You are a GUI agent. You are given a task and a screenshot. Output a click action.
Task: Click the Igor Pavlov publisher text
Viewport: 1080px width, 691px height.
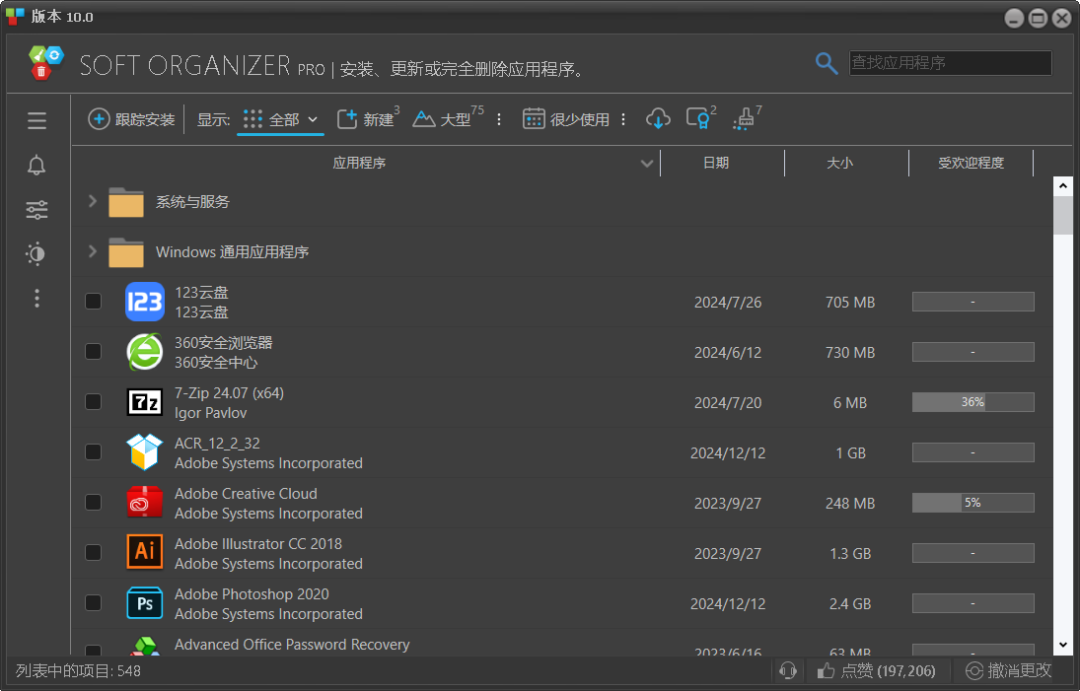coord(211,413)
